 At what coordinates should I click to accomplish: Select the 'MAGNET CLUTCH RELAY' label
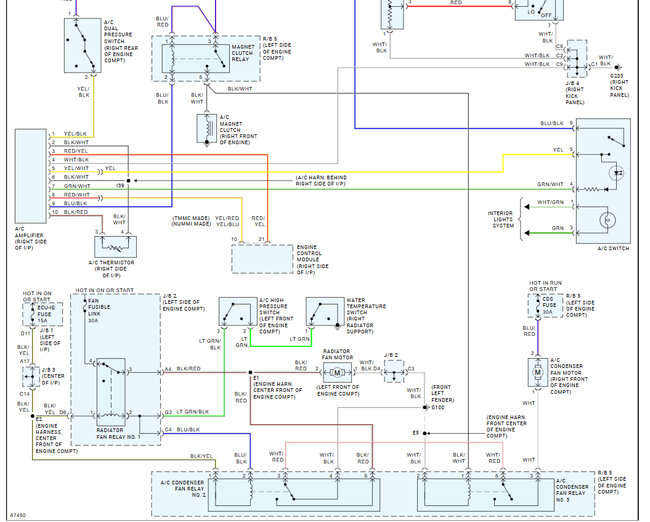click(243, 53)
